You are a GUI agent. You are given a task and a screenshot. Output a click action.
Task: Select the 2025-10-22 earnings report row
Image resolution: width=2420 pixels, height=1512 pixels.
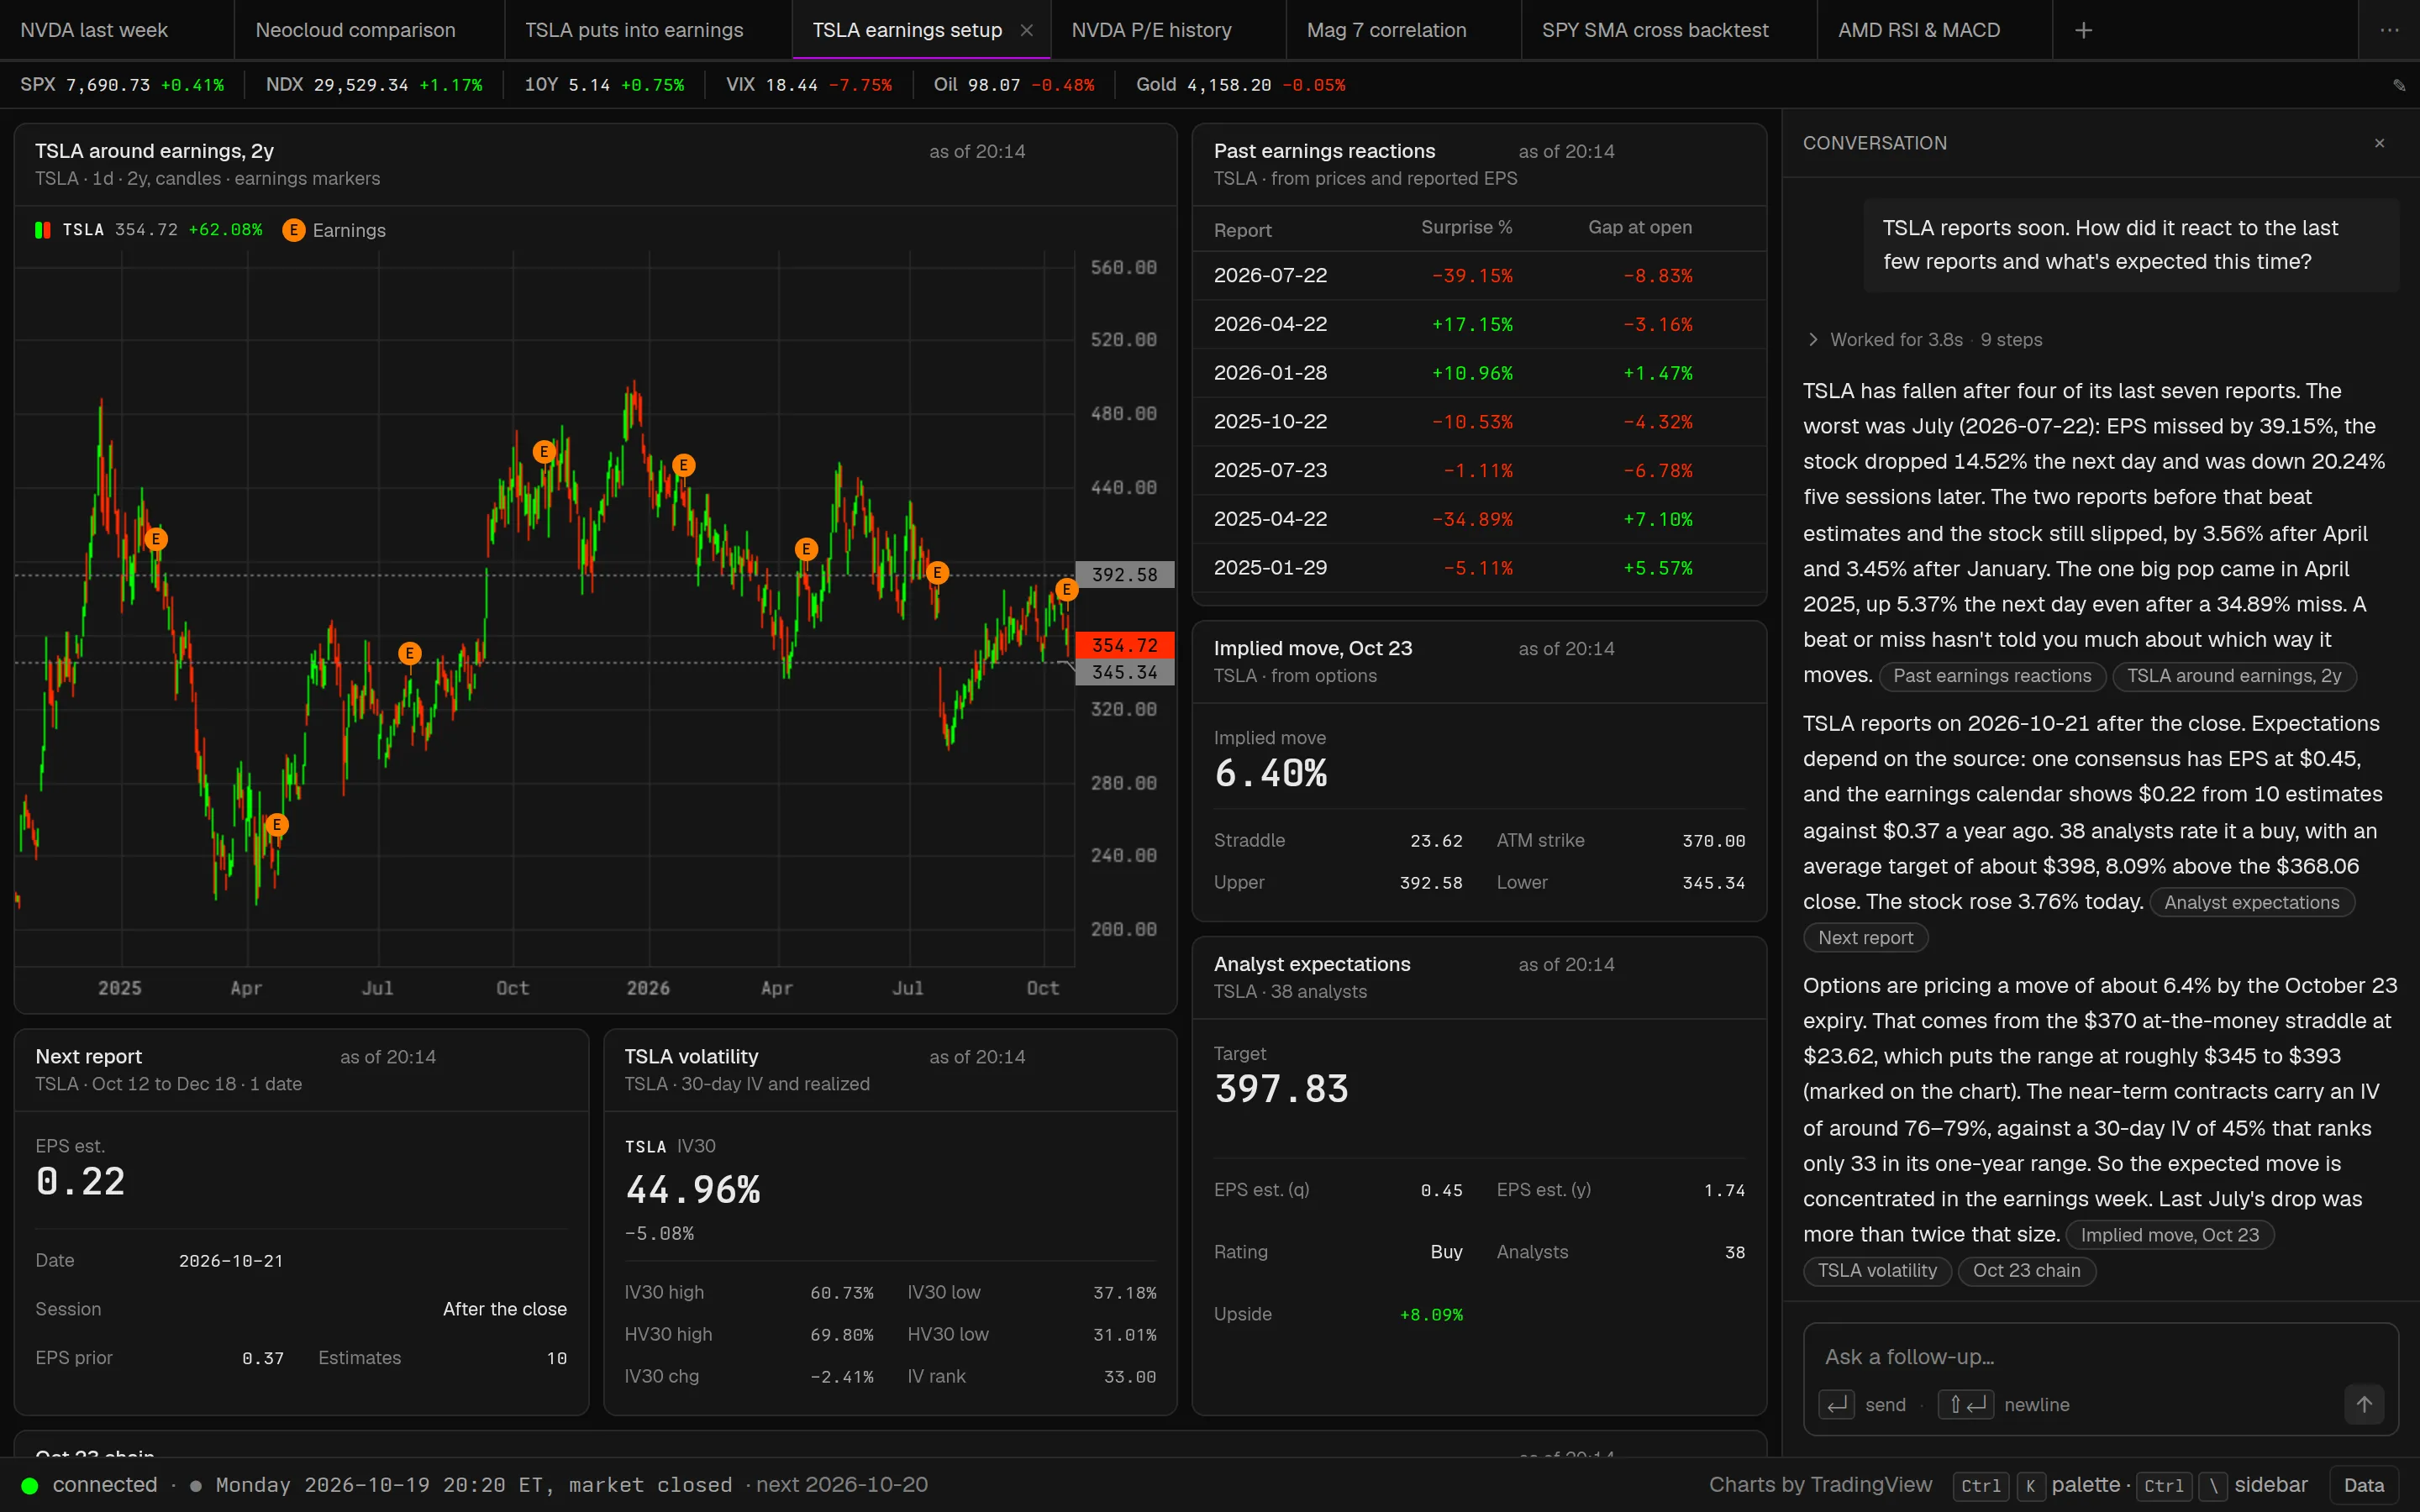point(1479,422)
